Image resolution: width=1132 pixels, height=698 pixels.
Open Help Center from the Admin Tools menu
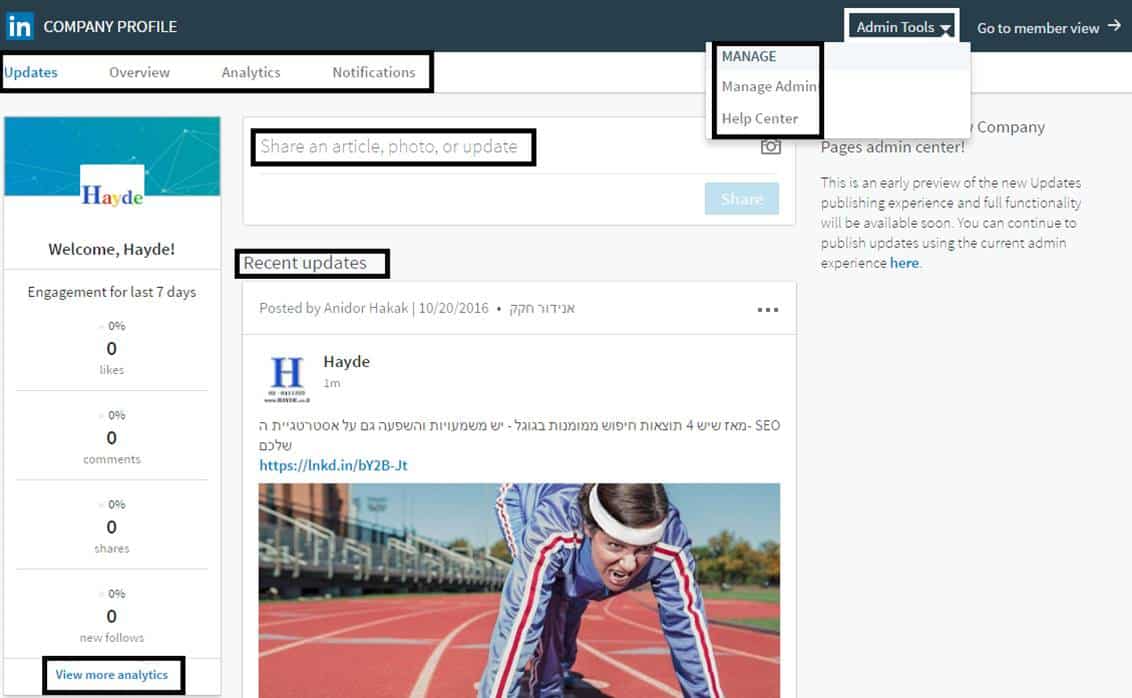coord(762,118)
